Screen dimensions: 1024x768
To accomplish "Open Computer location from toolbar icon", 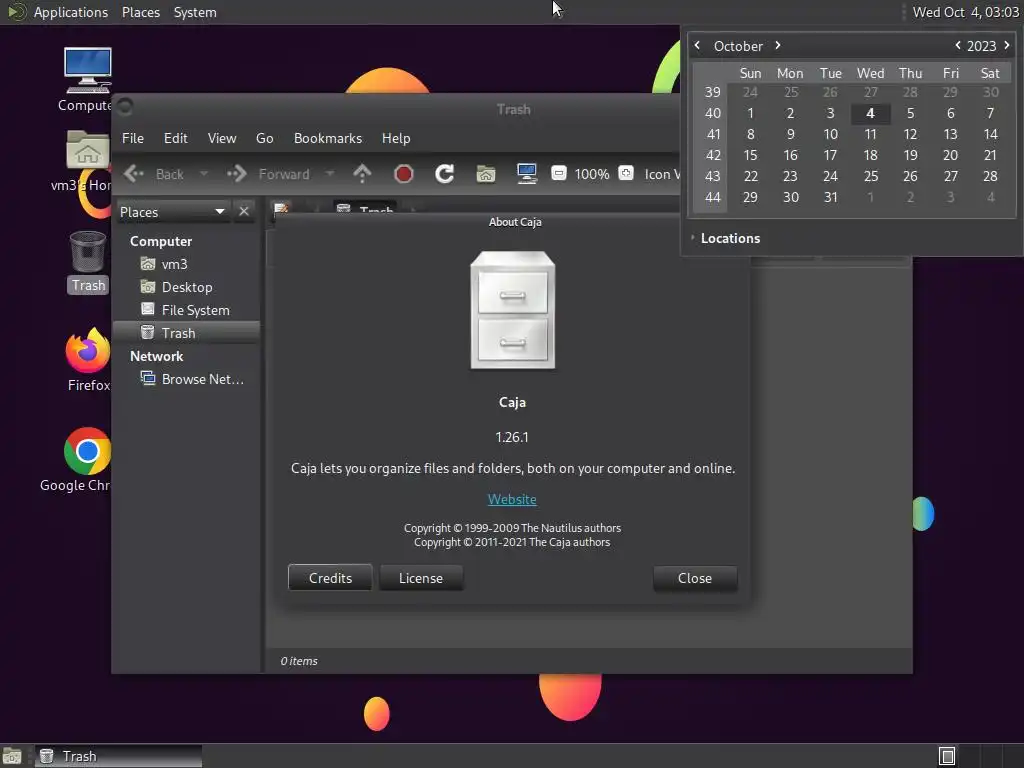I will click(526, 174).
